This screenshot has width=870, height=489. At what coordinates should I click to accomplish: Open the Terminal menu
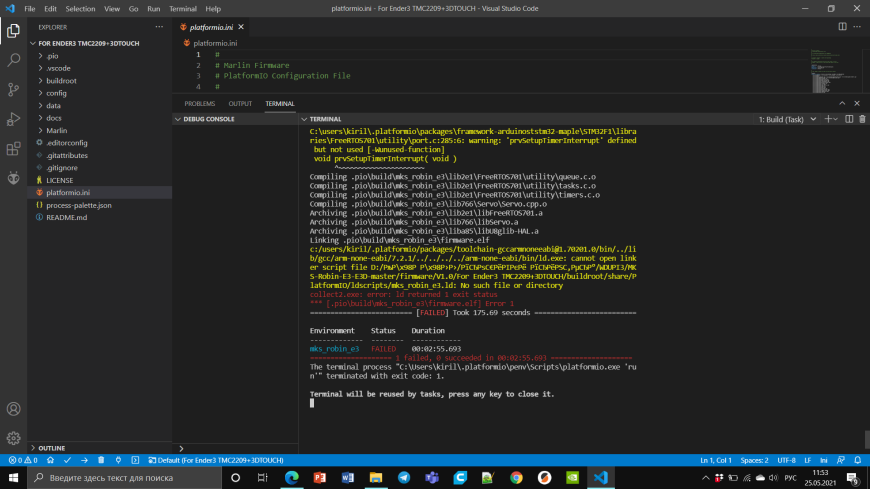(x=183, y=8)
